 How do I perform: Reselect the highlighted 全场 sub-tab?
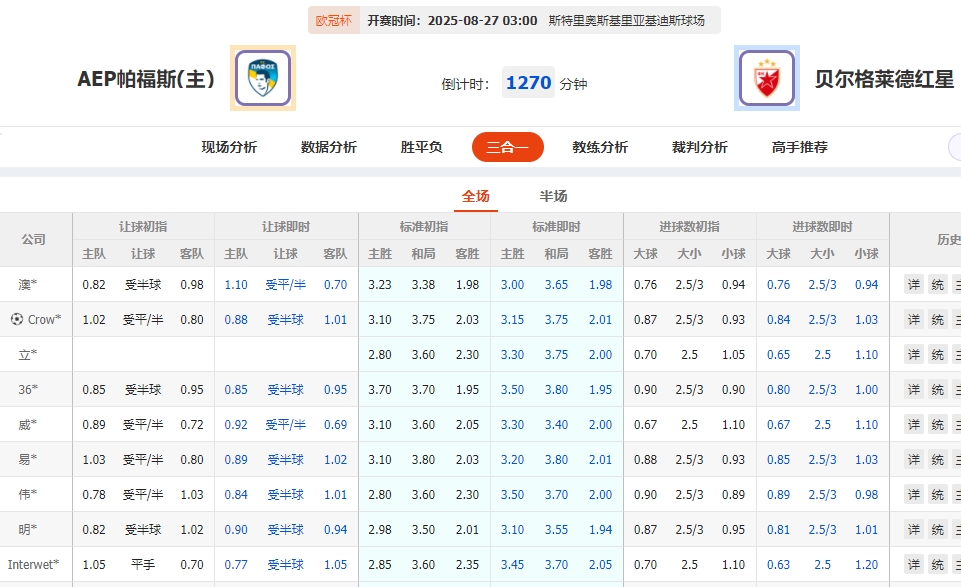475,196
